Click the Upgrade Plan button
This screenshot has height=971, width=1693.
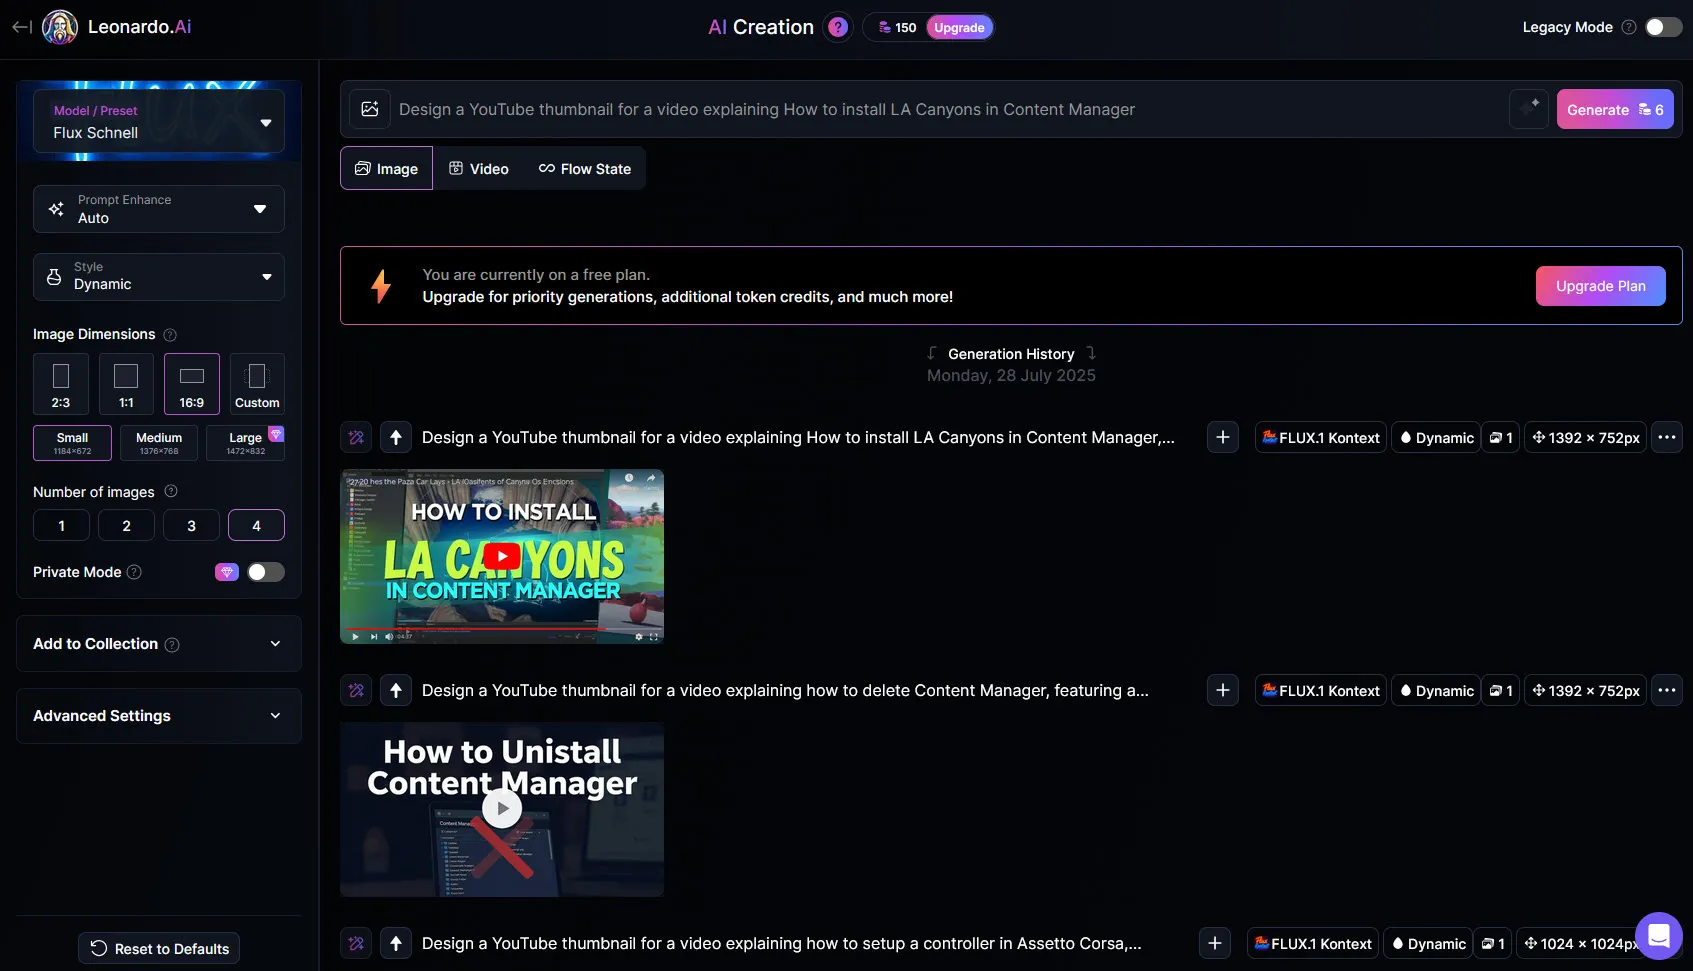tap(1600, 286)
